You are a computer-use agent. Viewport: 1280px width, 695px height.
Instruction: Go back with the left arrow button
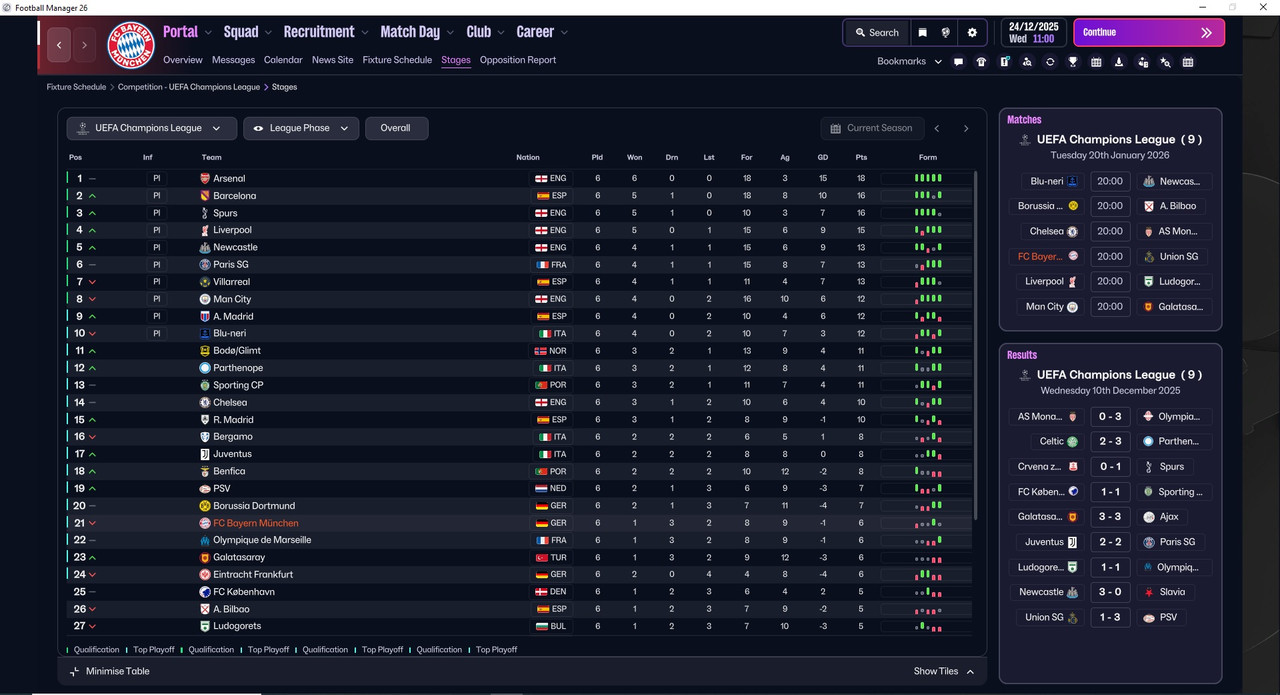pos(59,45)
